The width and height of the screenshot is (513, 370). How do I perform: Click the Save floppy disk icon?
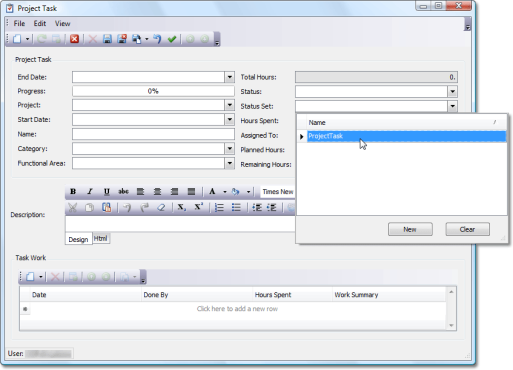(x=107, y=39)
